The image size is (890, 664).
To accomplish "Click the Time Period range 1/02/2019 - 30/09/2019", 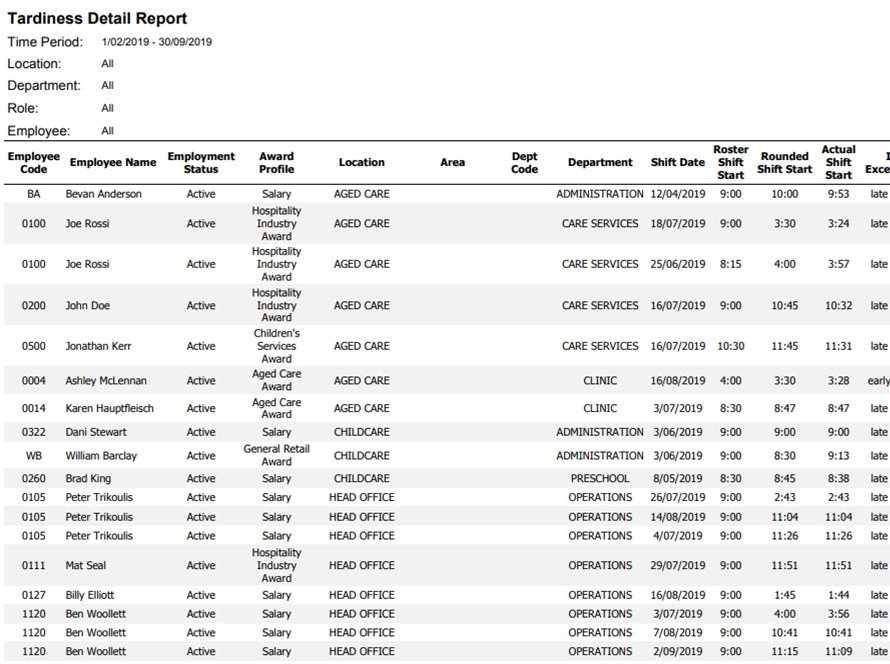I will point(165,42).
